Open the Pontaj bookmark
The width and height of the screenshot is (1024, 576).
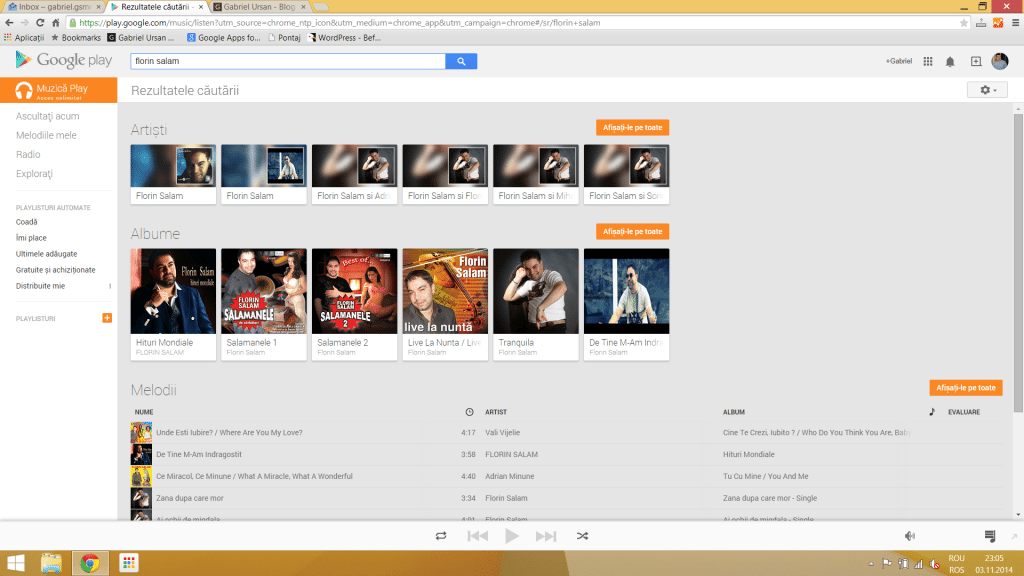click(284, 38)
